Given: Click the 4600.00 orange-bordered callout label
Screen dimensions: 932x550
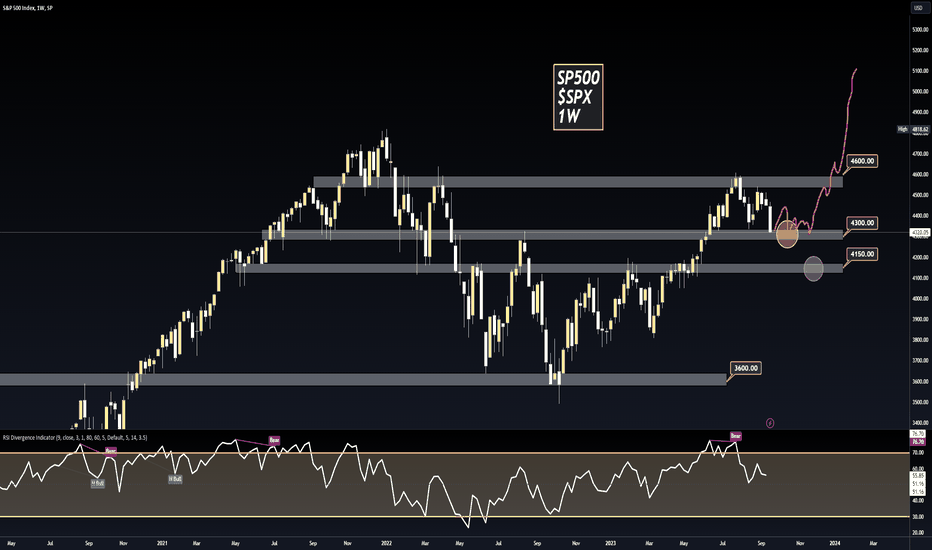Looking at the screenshot, I should click(x=862, y=161).
